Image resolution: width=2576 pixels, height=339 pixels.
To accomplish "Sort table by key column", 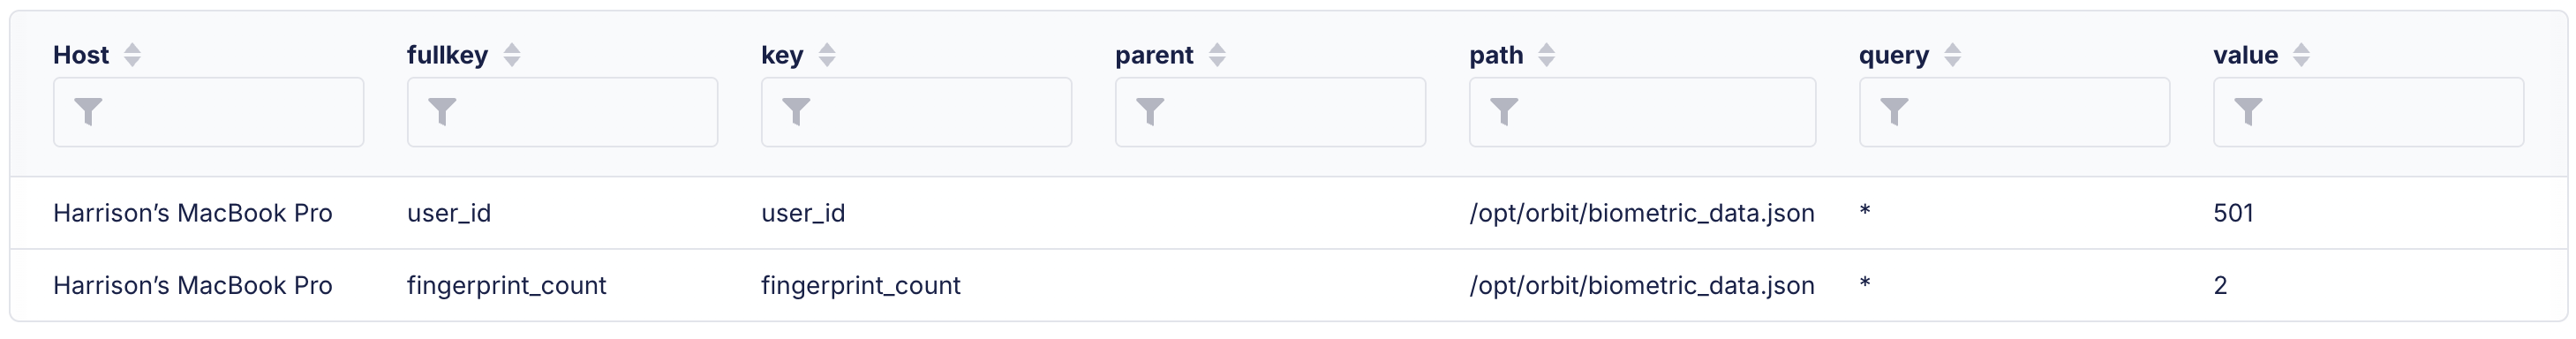I will pos(827,55).
